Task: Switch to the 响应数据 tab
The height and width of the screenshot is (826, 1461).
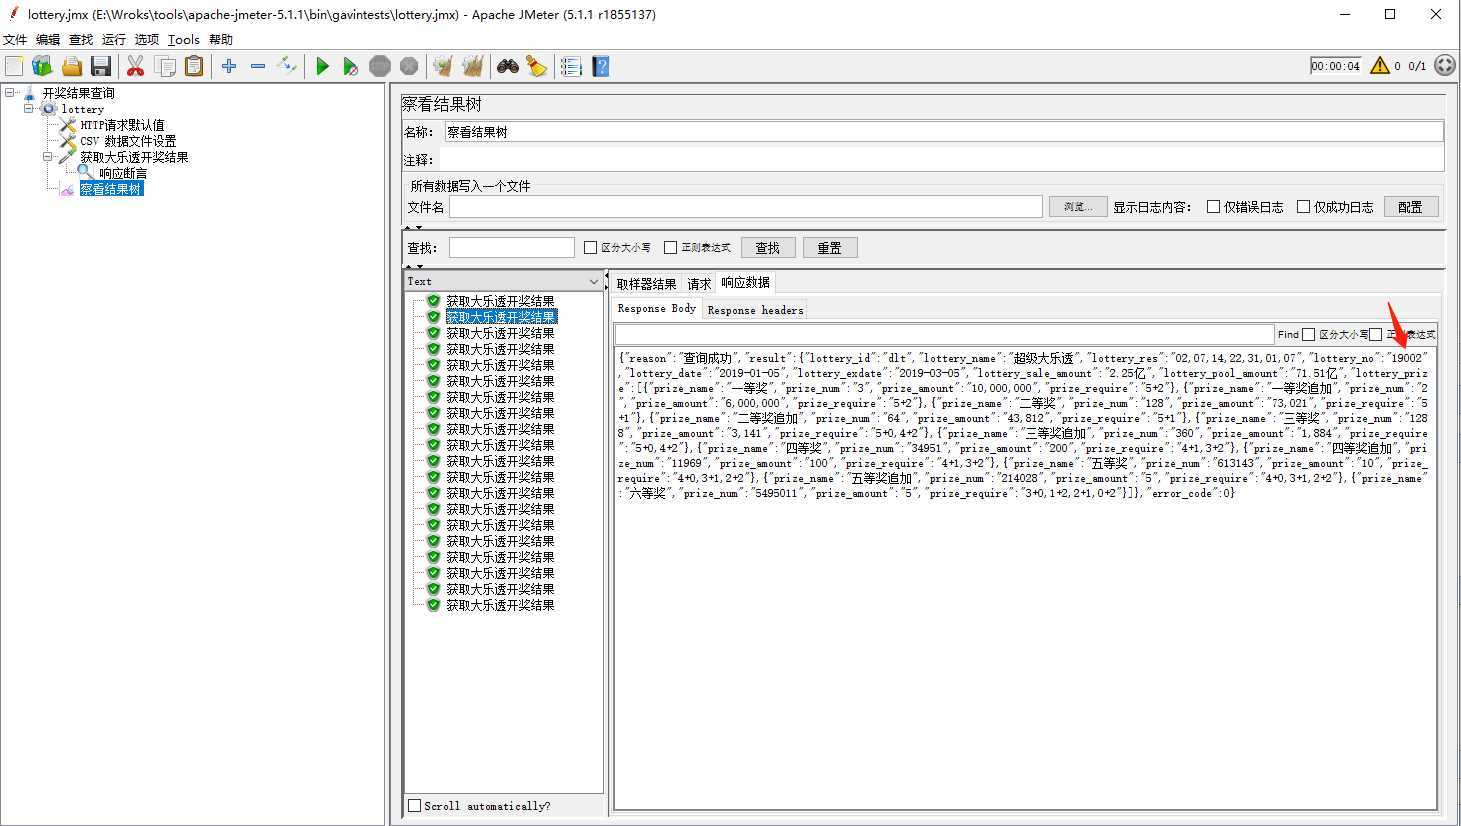Action: point(746,283)
